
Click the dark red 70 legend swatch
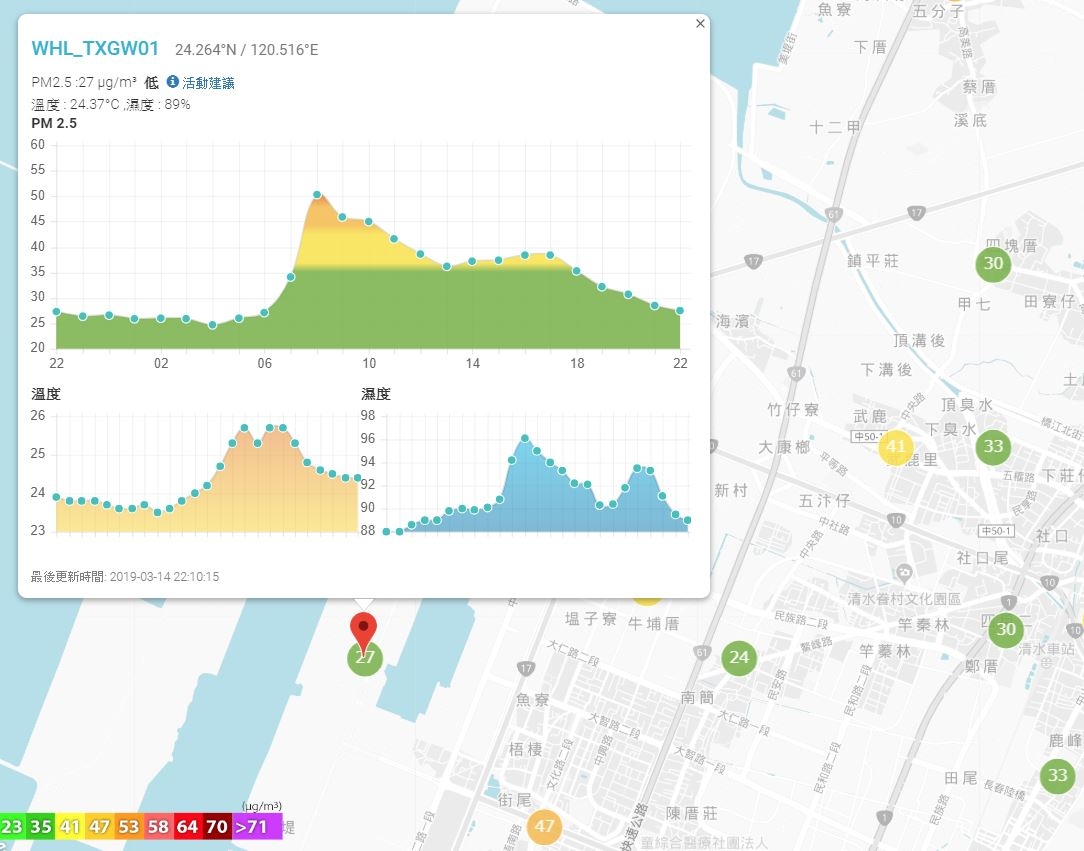point(216,826)
